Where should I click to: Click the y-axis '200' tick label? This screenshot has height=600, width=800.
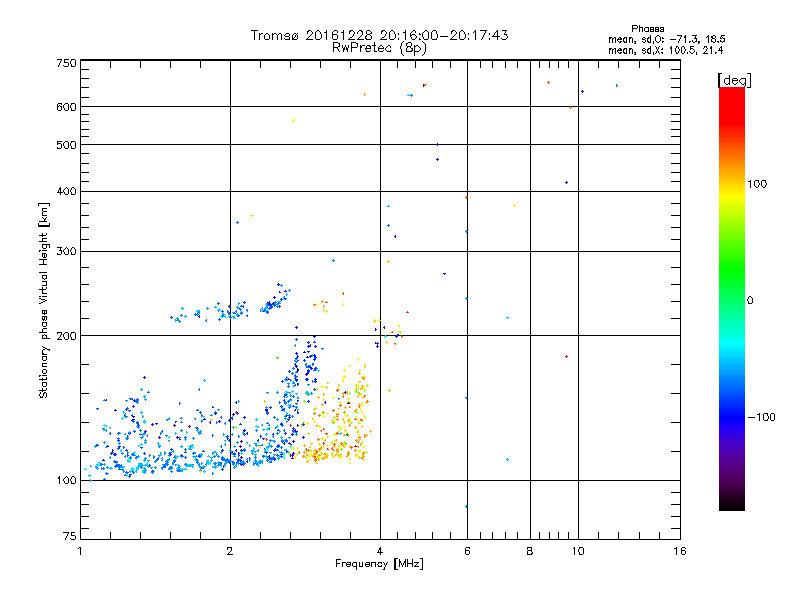coord(66,336)
